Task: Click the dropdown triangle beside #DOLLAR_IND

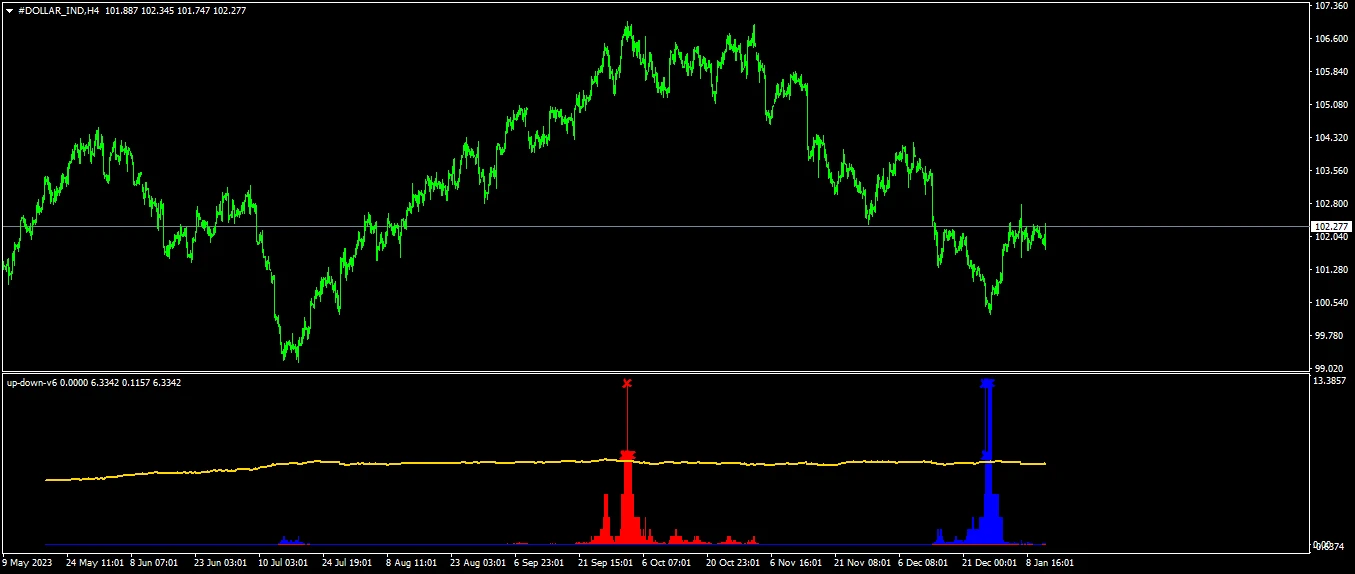Action: click(9, 10)
